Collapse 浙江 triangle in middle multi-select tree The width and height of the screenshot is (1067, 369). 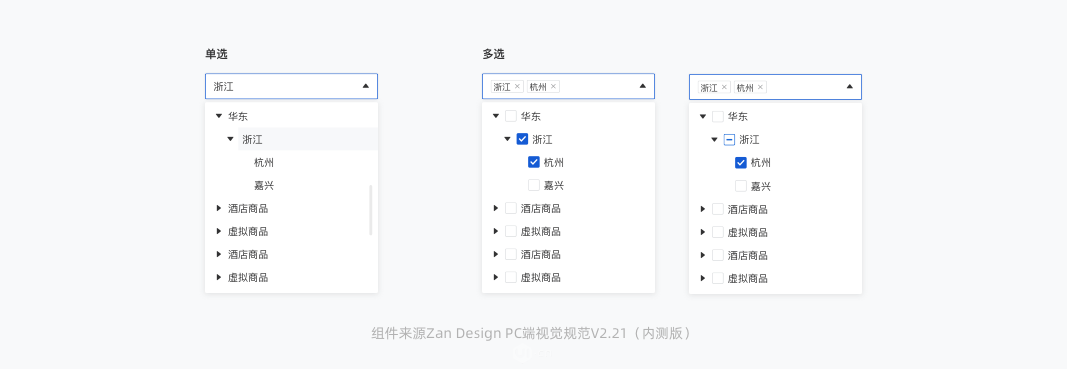(x=508, y=139)
